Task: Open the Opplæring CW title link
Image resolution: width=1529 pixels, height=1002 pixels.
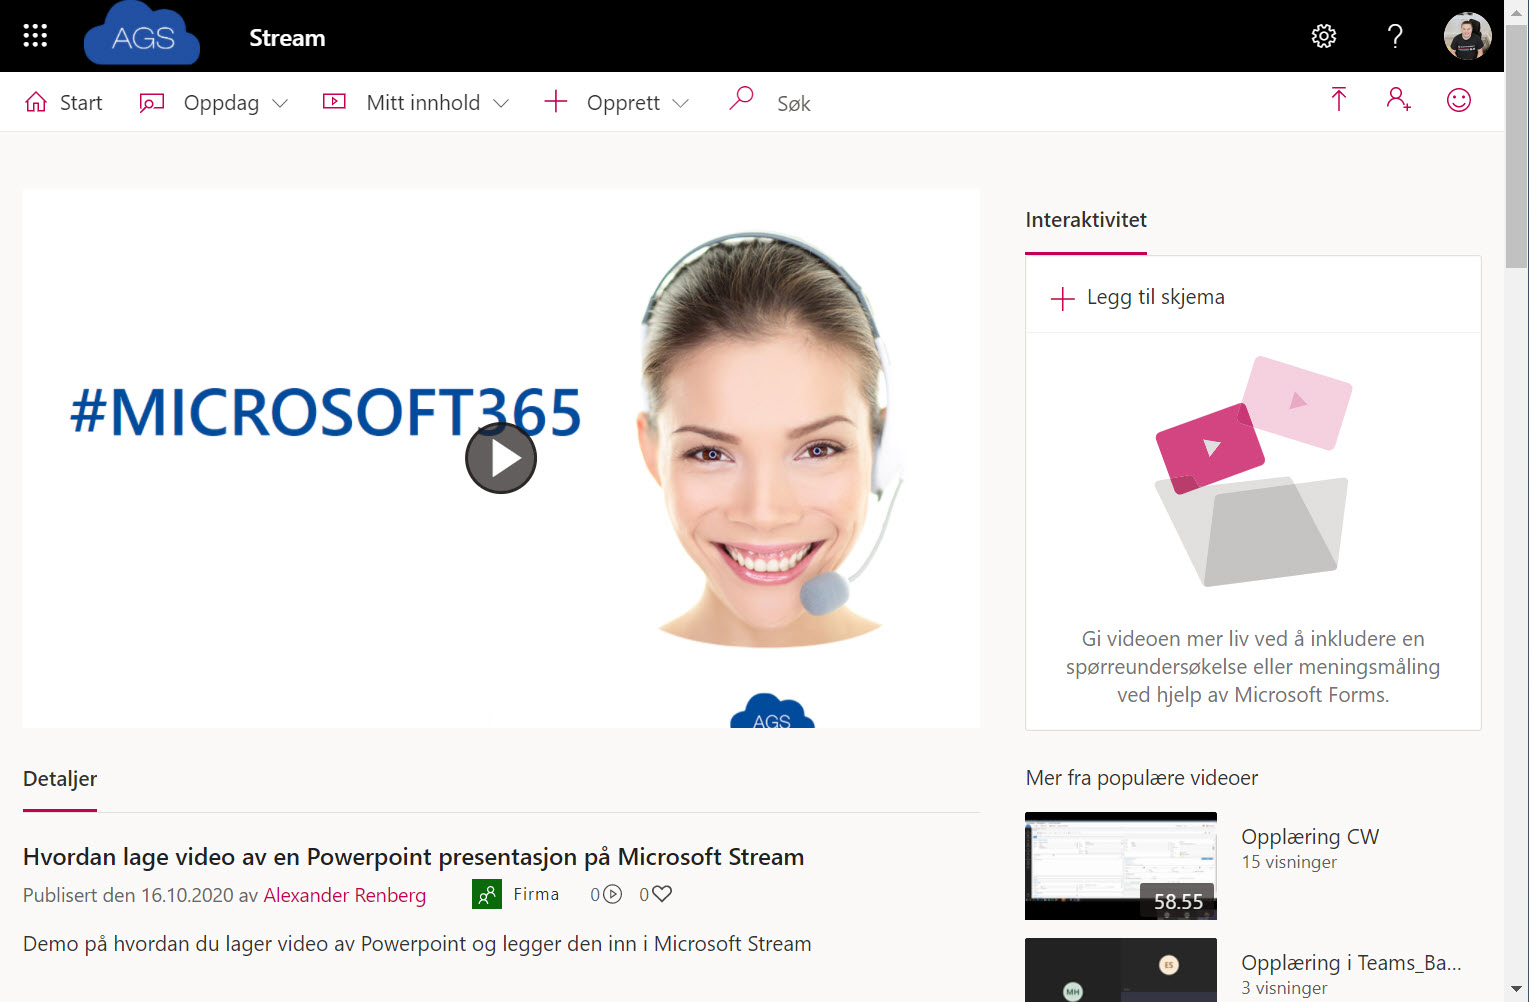Action: click(1310, 837)
